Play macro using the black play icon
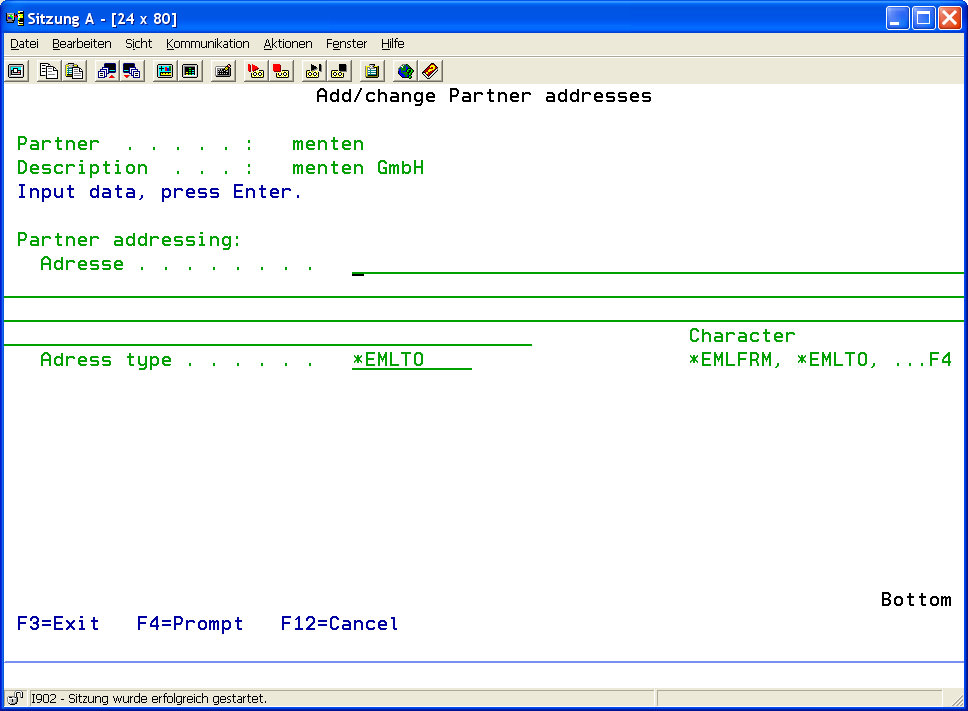The height and width of the screenshot is (711, 968). pyautogui.click(x=314, y=71)
